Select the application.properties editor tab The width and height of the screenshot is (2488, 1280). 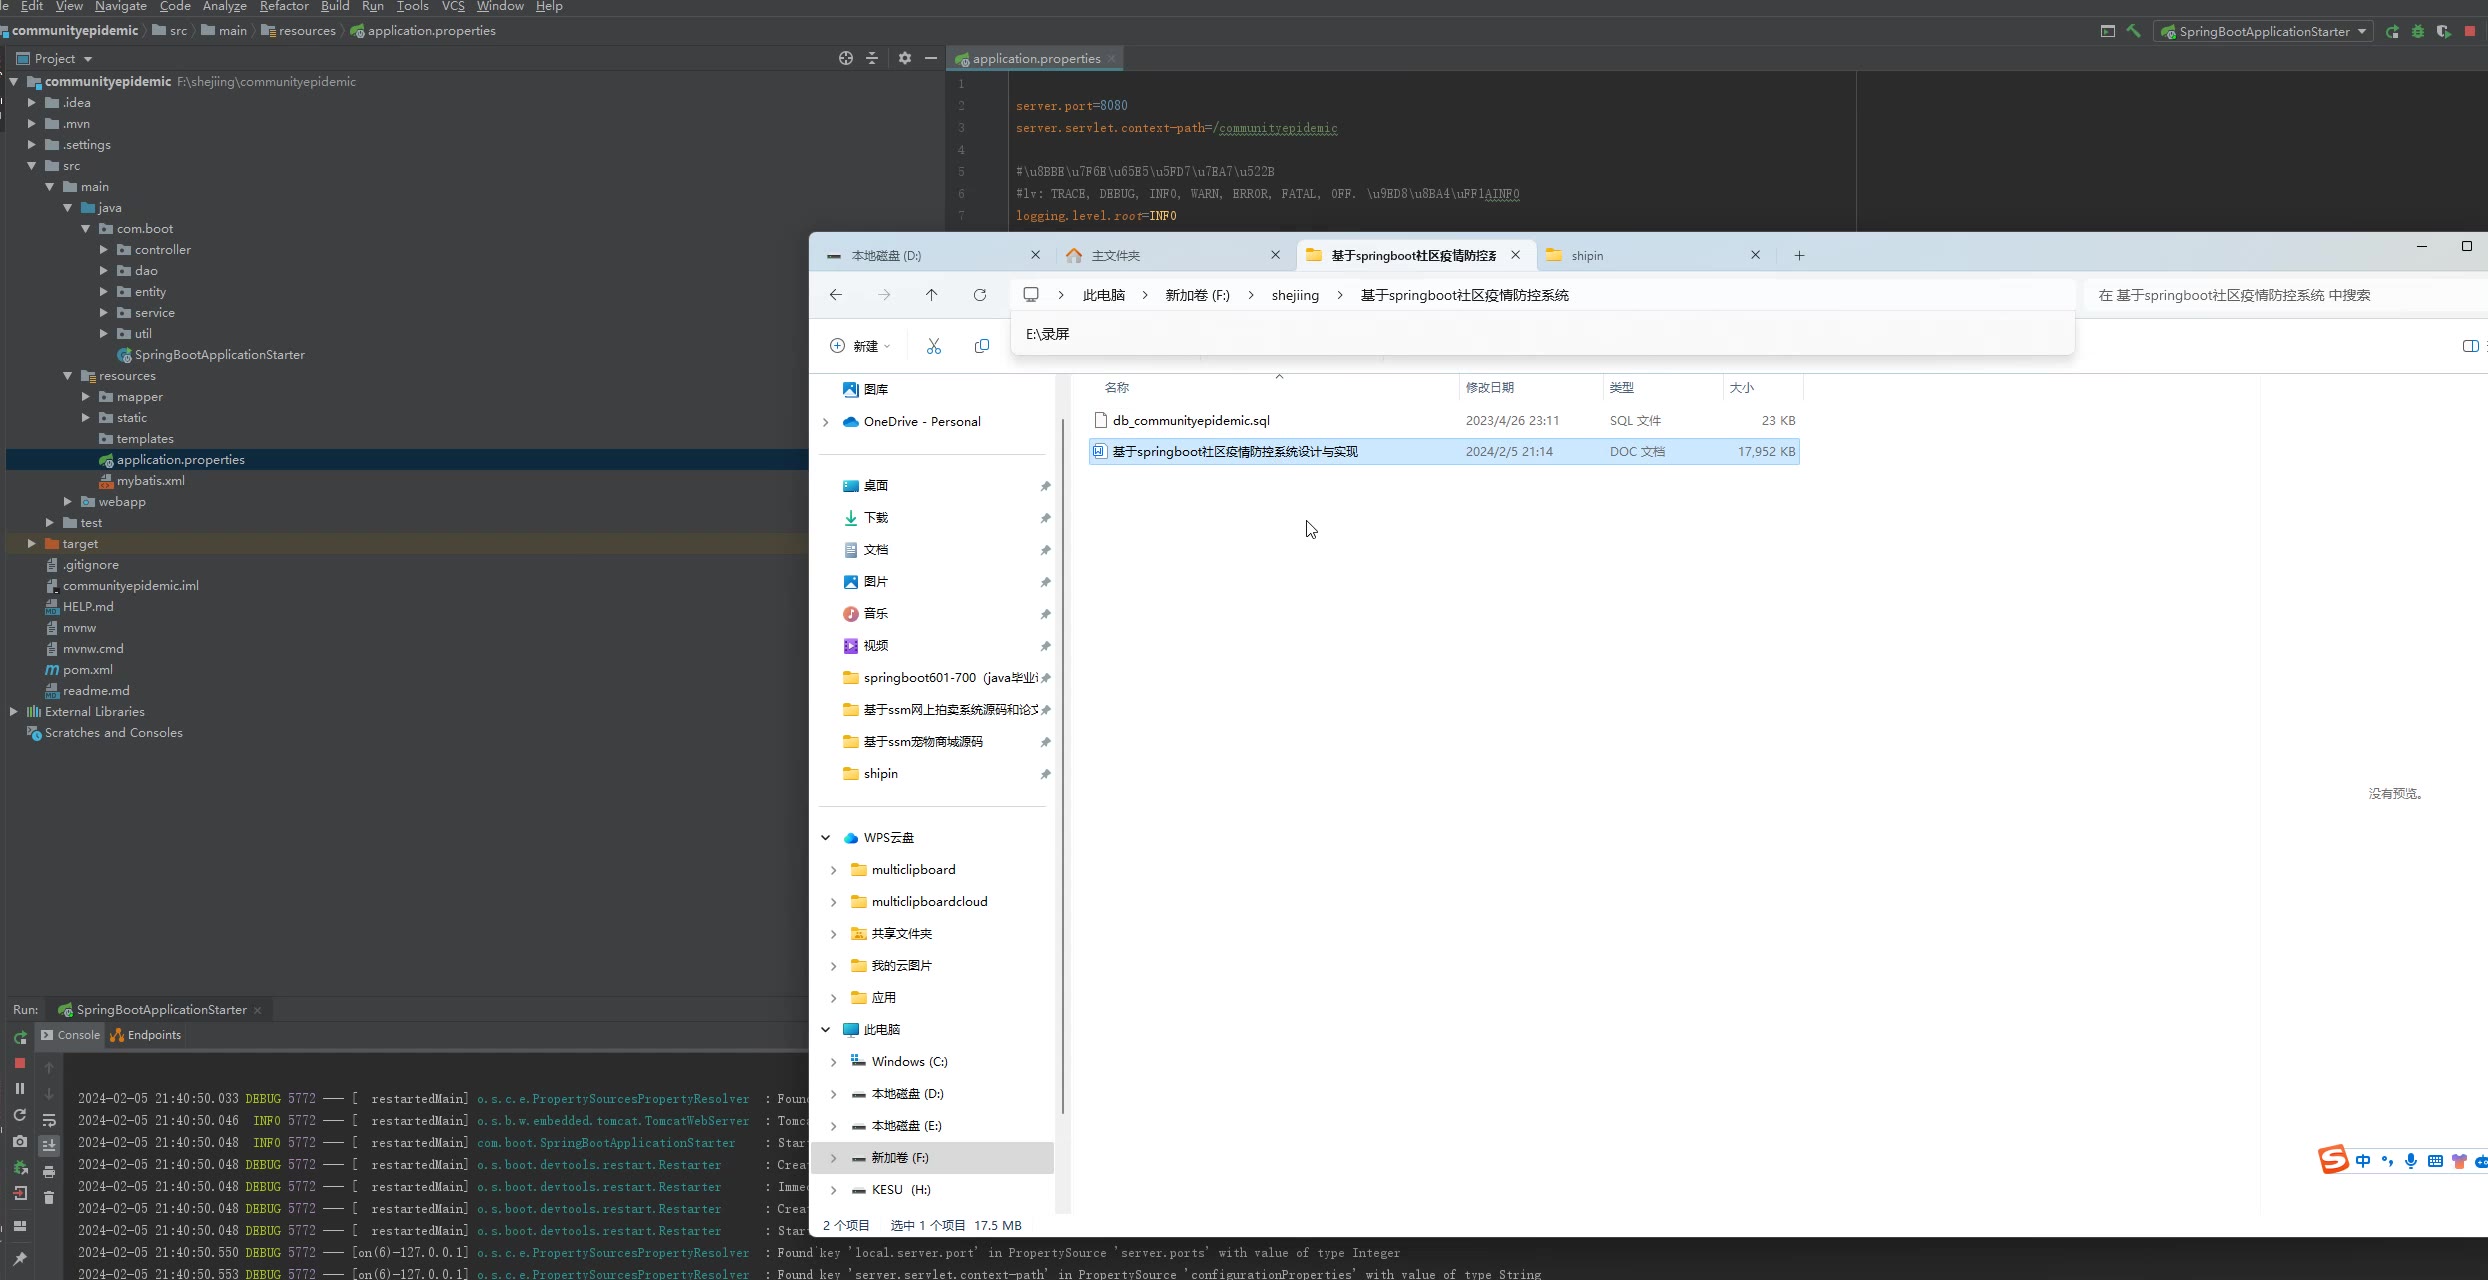click(1036, 59)
